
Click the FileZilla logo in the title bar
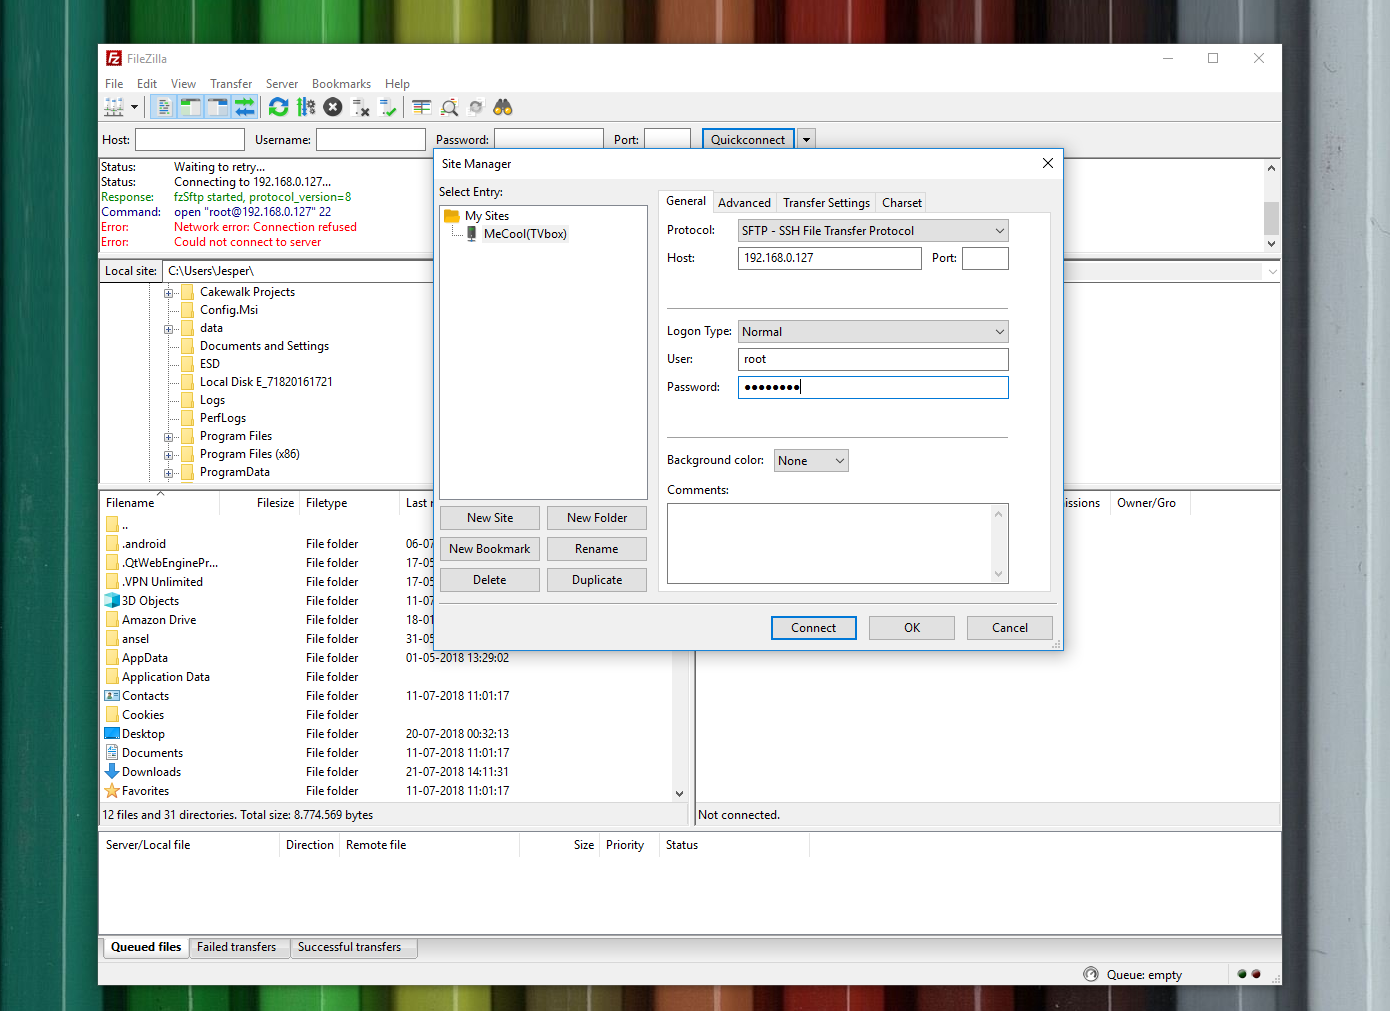[114, 58]
